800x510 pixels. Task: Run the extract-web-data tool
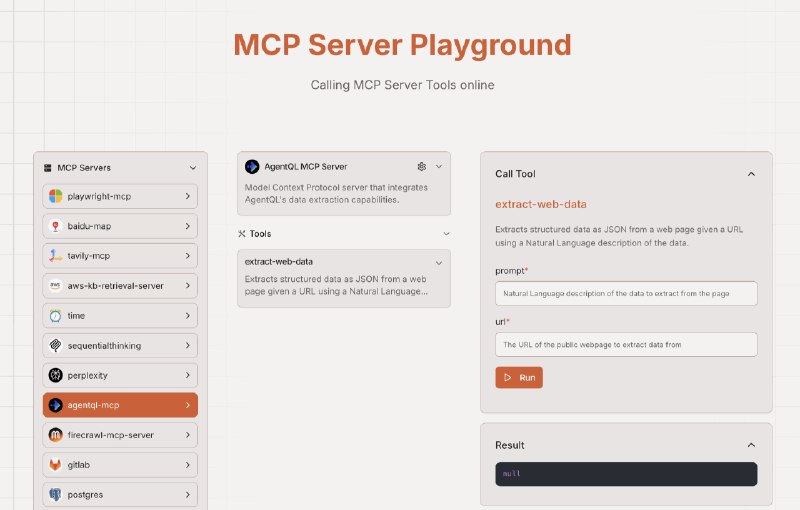click(x=519, y=377)
